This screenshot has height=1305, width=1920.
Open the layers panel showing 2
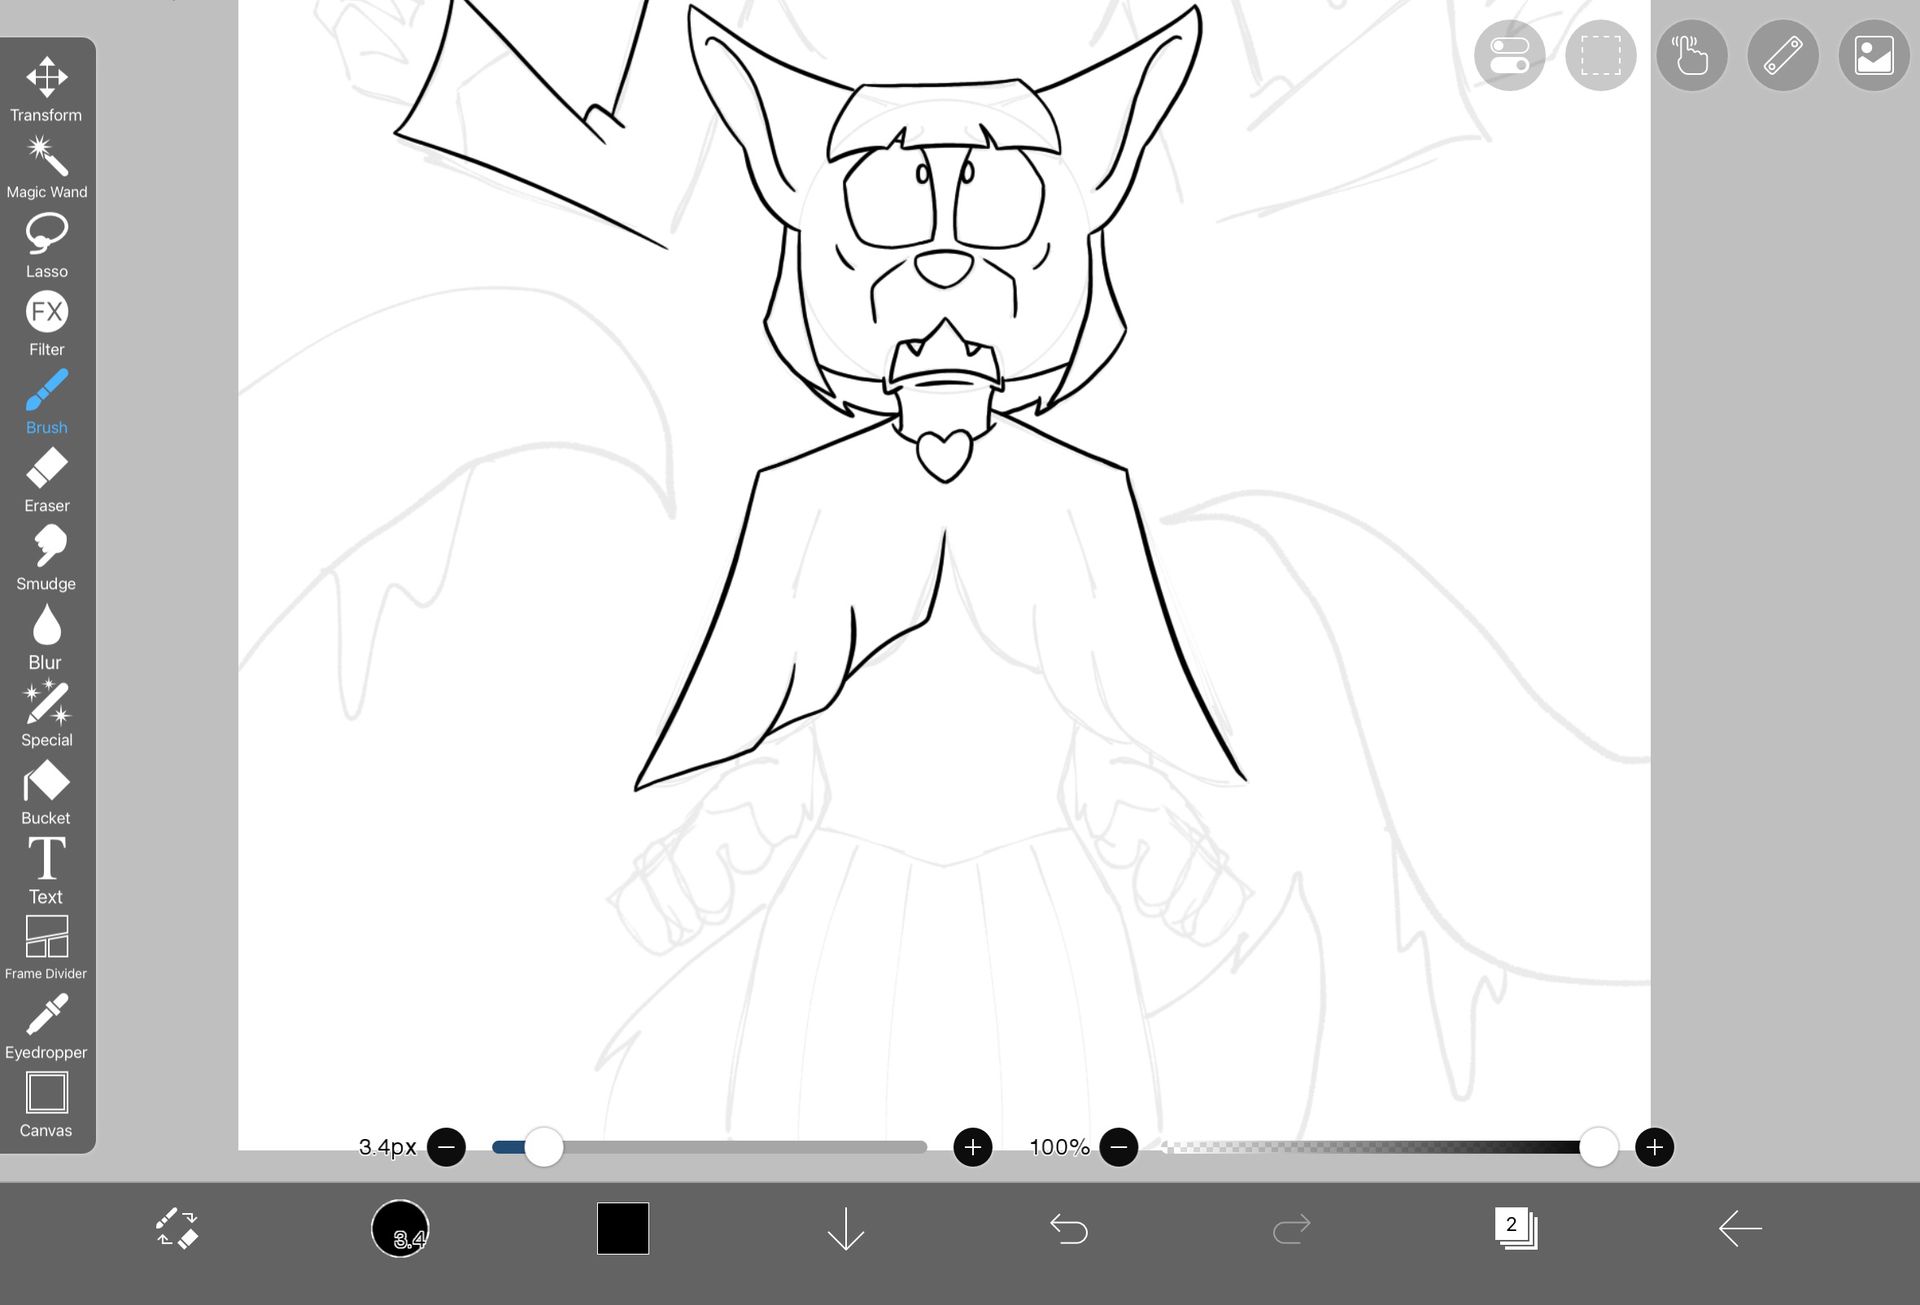tap(1515, 1228)
